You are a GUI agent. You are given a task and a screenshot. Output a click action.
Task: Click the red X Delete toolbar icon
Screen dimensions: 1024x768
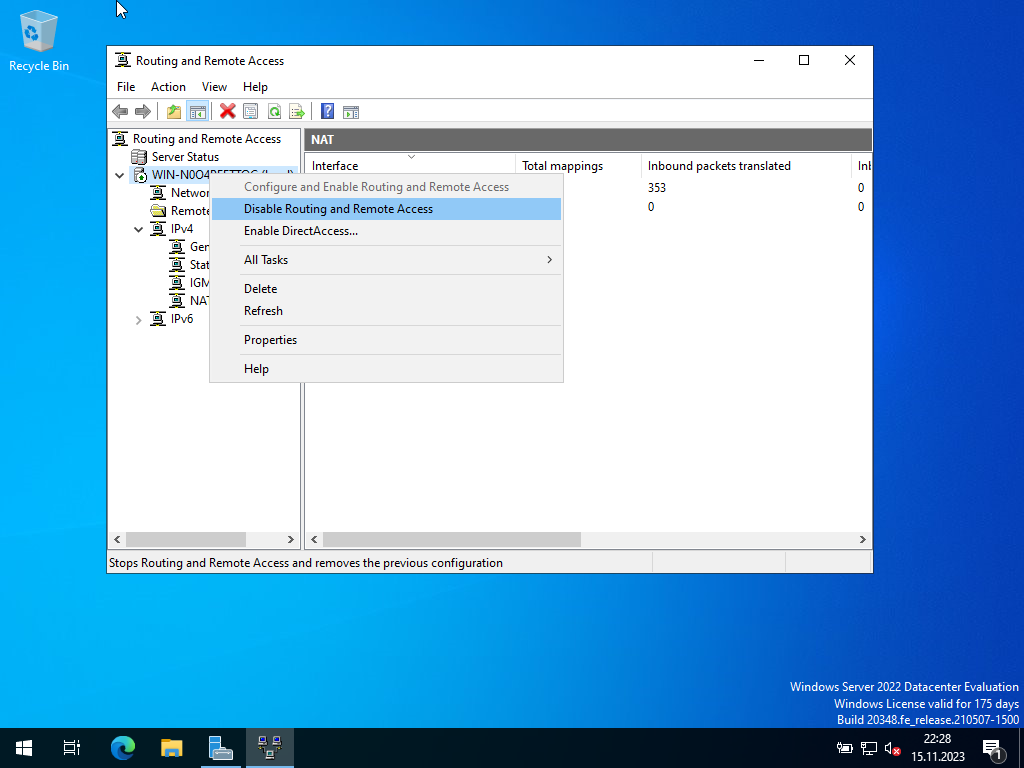tap(227, 112)
